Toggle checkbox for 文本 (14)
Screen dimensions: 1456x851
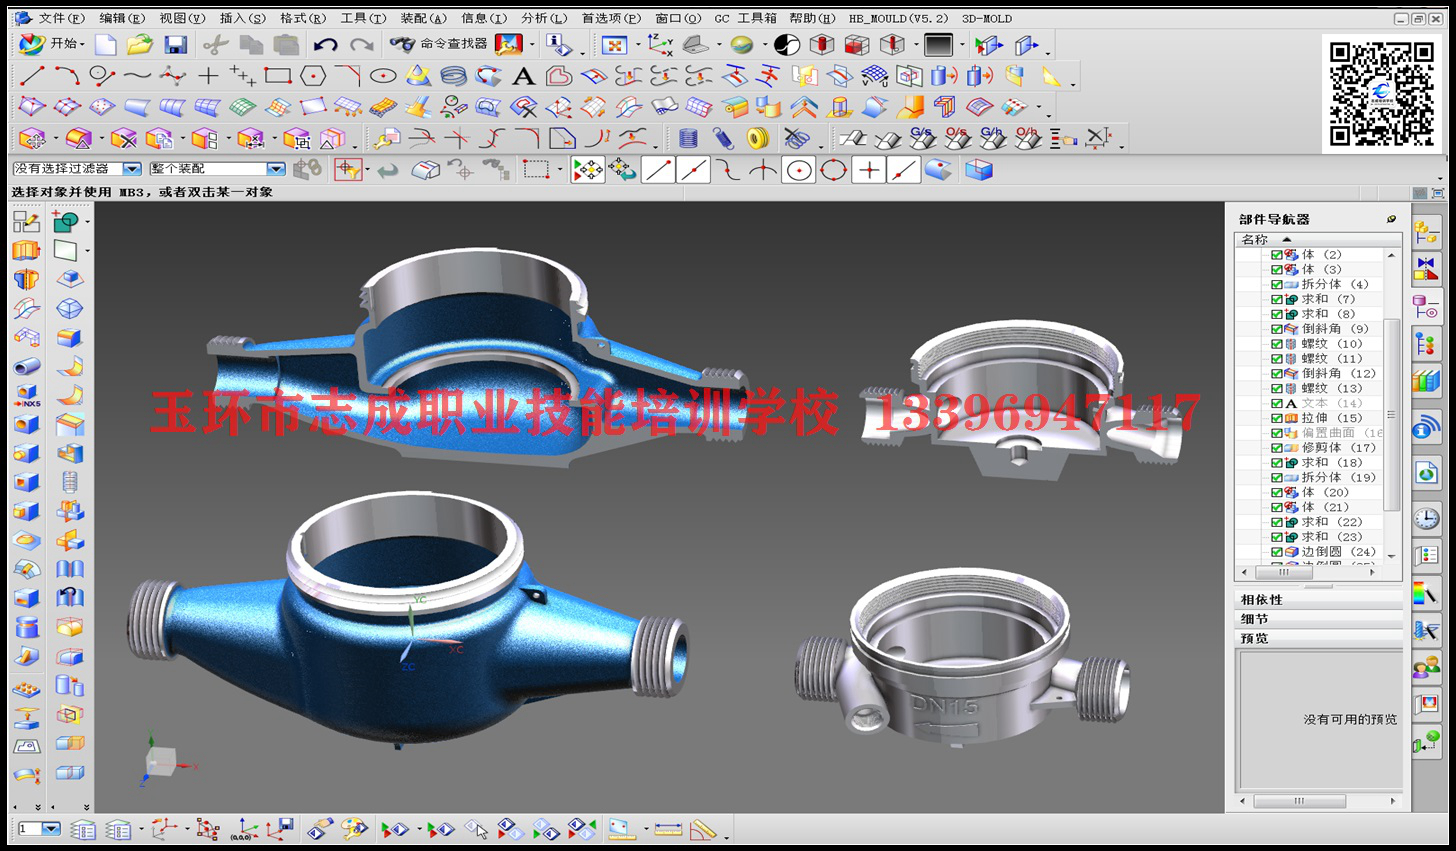[1277, 403]
